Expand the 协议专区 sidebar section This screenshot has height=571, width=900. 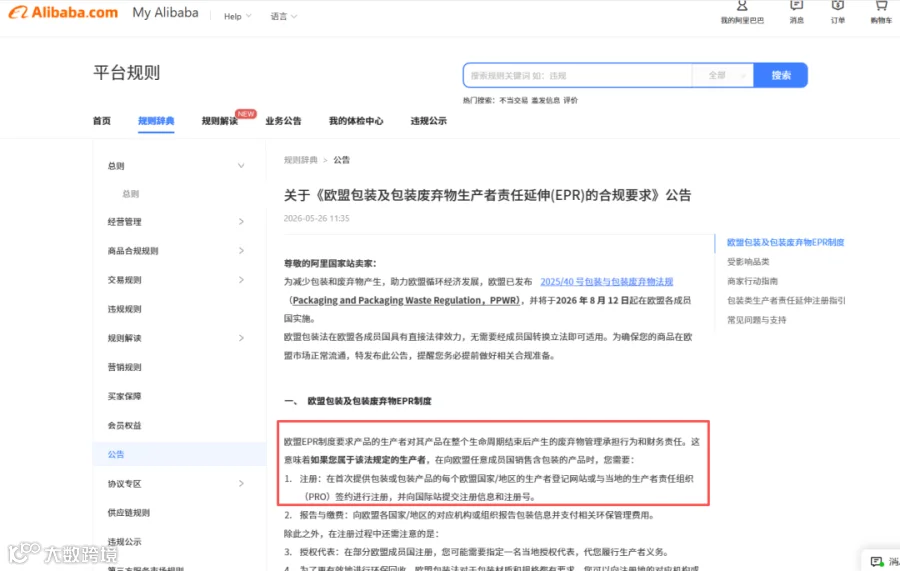(x=241, y=484)
